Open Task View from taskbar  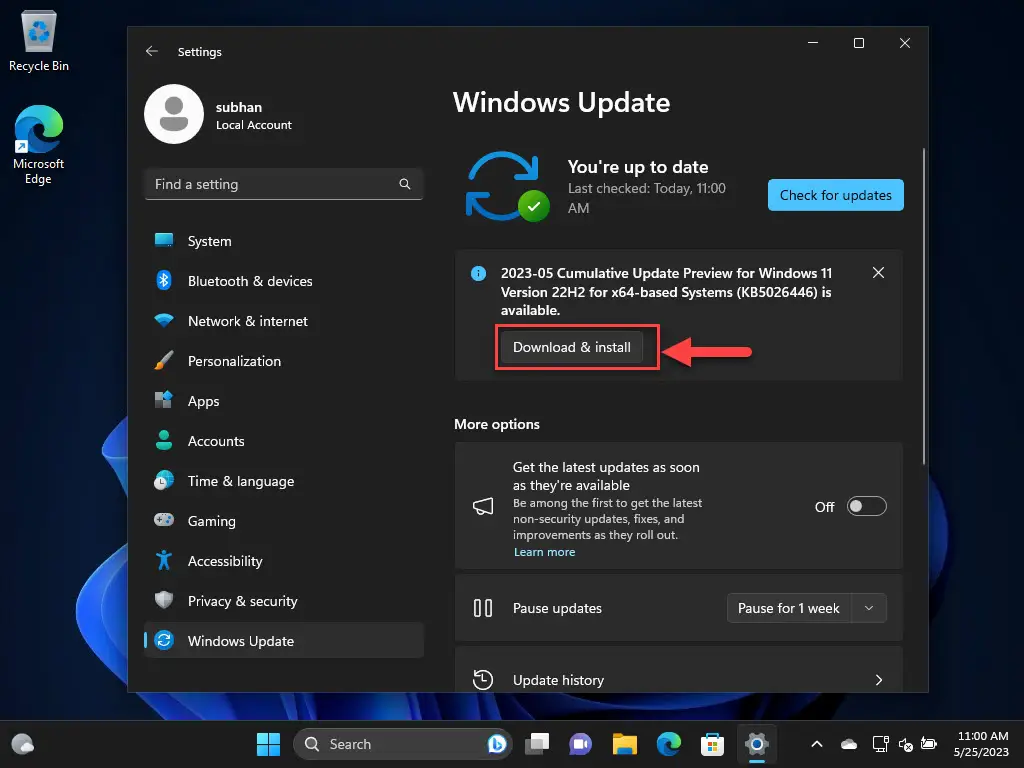pos(537,744)
